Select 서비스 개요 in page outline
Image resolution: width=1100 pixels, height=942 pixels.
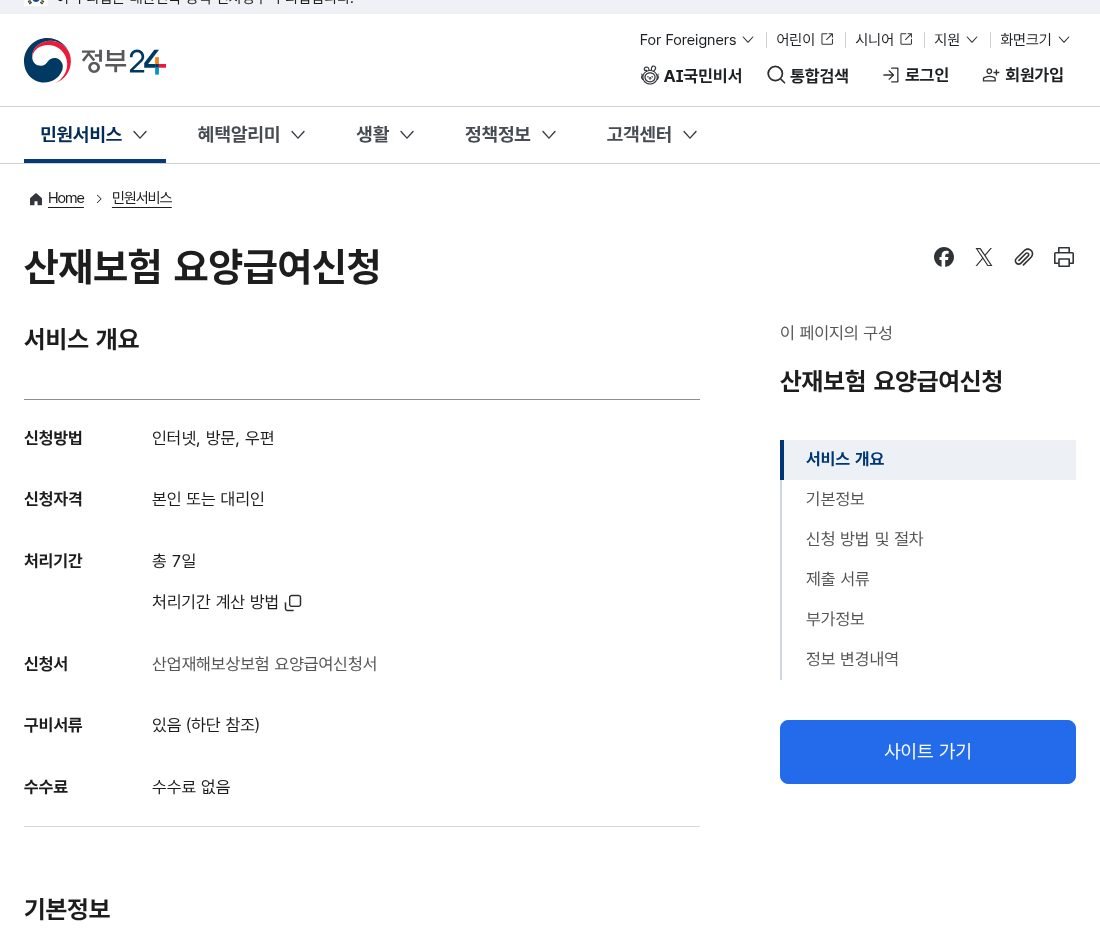click(x=927, y=459)
